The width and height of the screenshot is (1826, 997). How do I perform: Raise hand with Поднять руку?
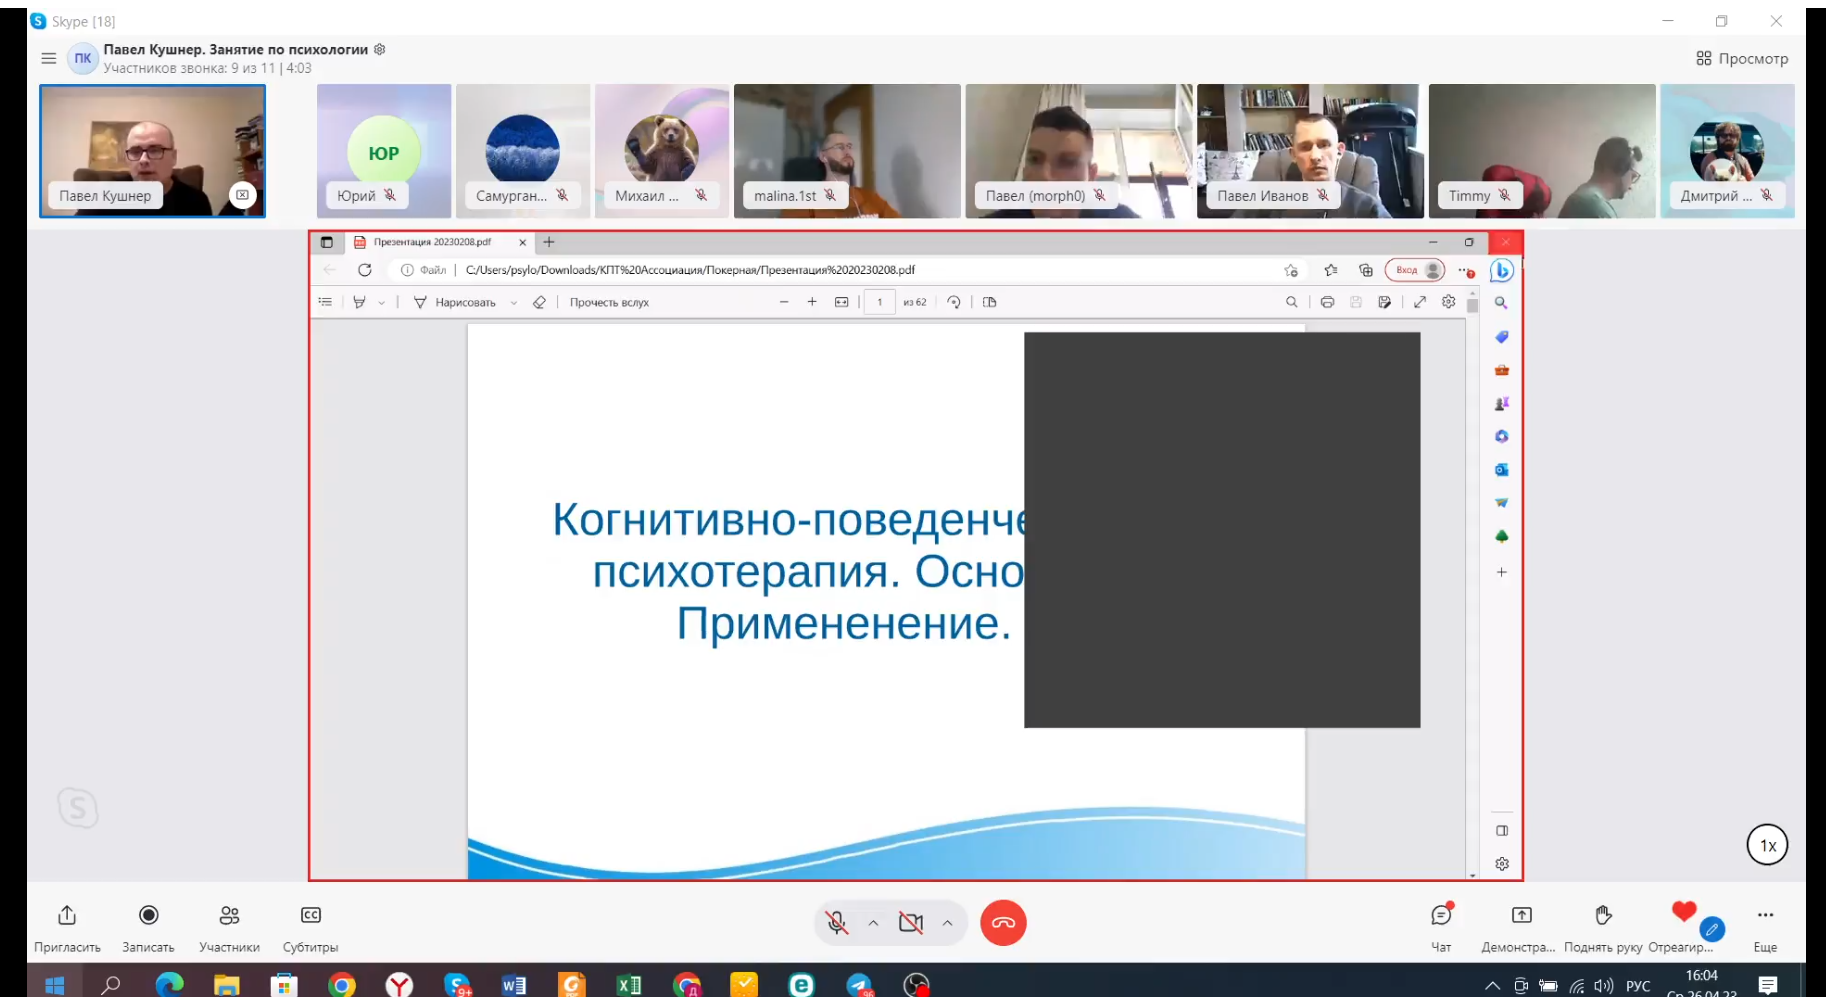1603,915
